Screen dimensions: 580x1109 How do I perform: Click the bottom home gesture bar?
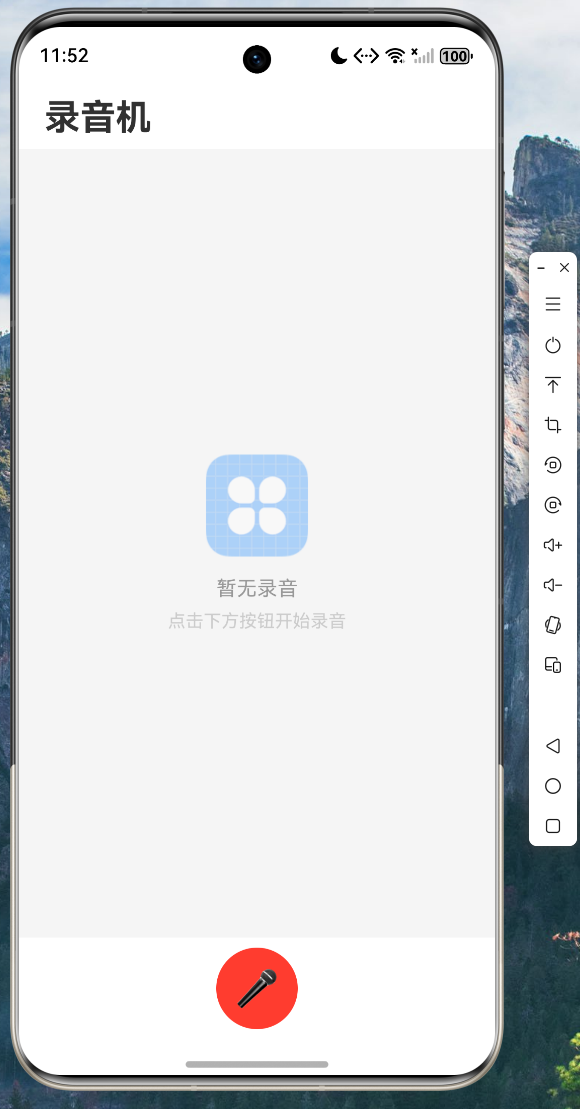[x=257, y=1064]
